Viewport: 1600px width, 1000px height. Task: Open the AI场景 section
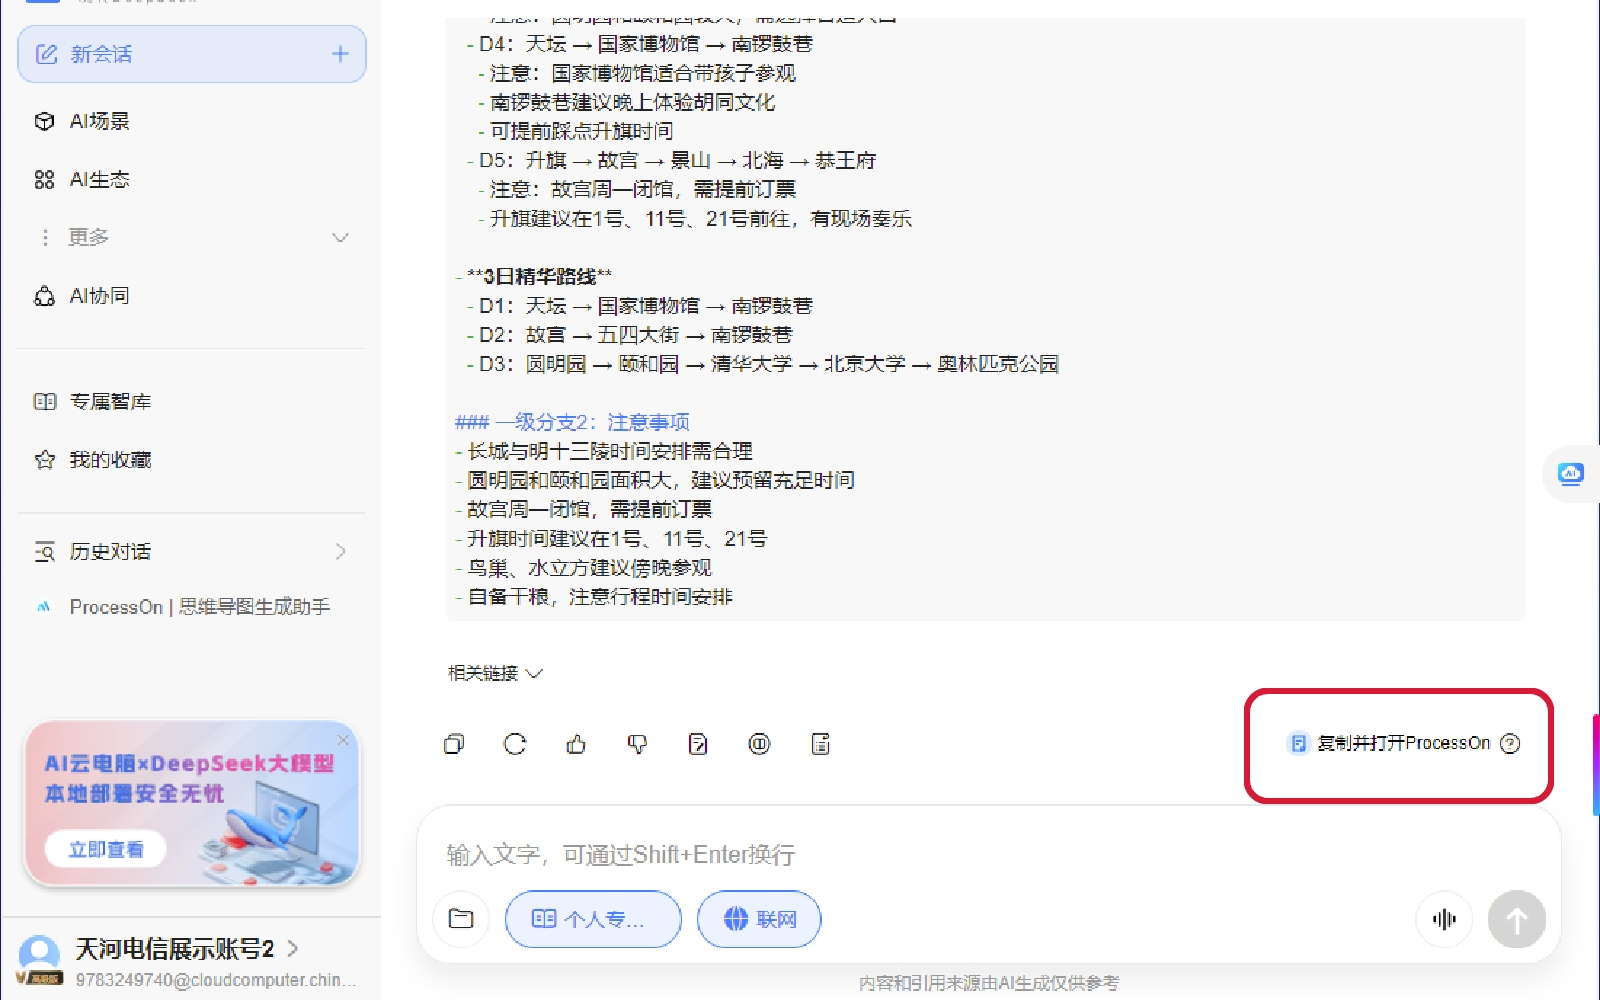(x=98, y=121)
